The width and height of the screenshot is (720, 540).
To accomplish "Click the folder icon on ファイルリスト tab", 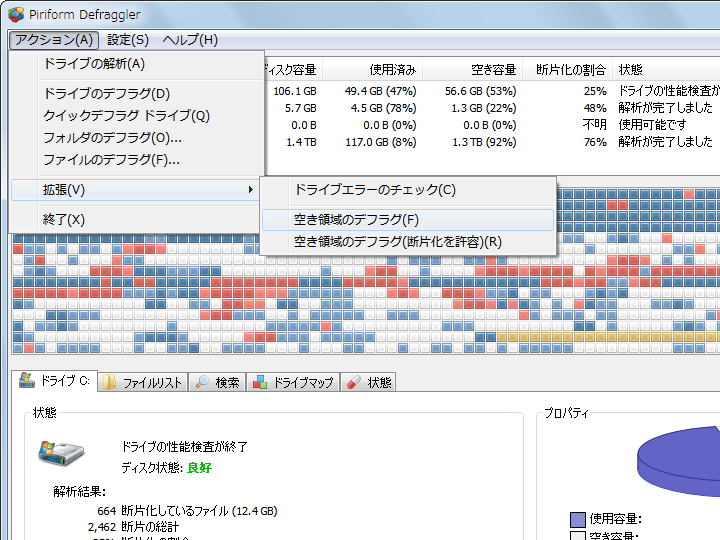I will 110,382.
